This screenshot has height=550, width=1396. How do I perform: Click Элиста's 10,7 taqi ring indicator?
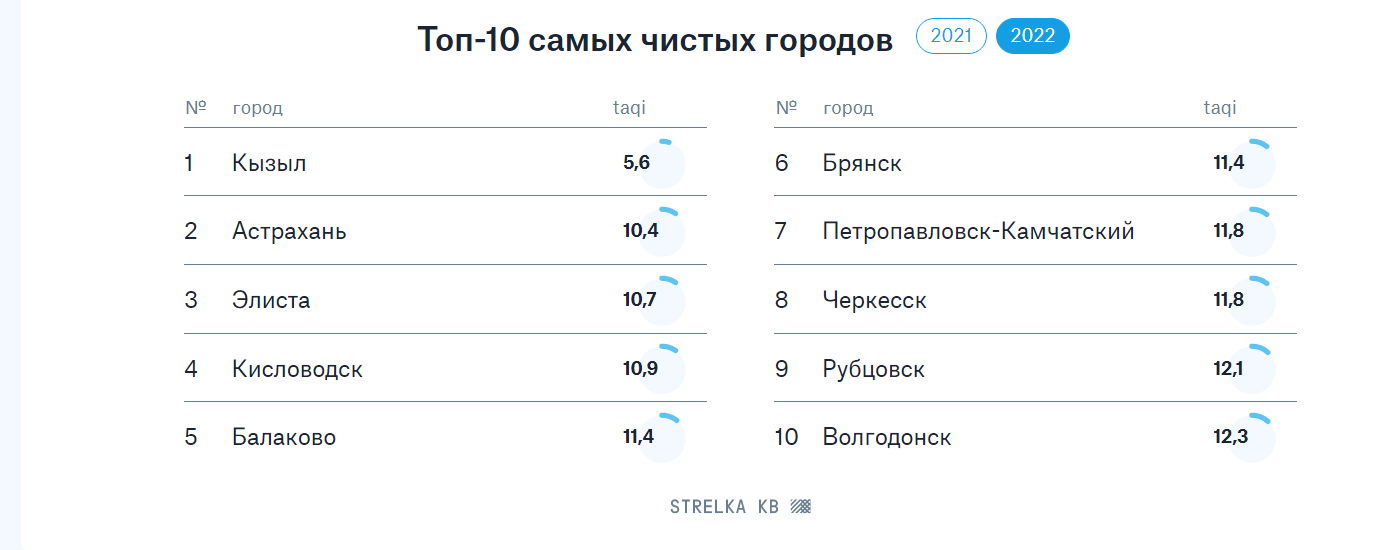661,301
